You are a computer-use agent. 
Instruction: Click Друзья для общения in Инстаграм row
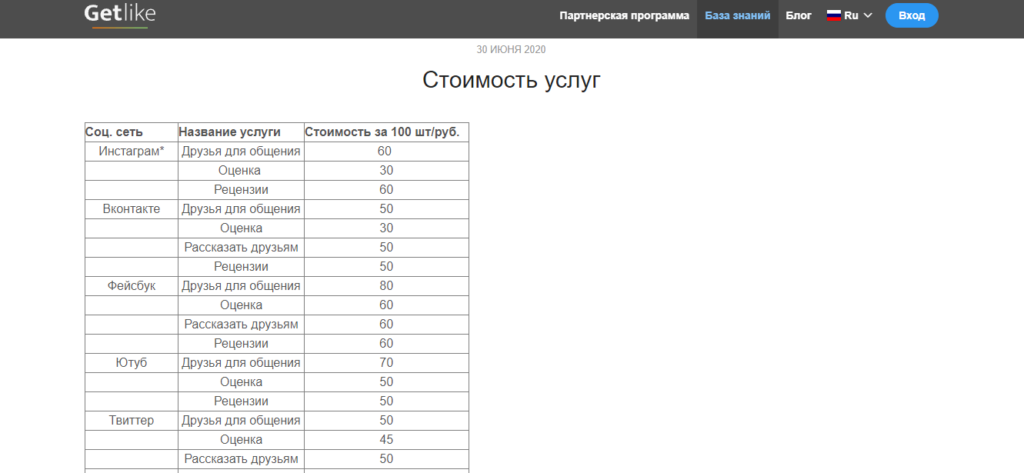pyautogui.click(x=241, y=151)
